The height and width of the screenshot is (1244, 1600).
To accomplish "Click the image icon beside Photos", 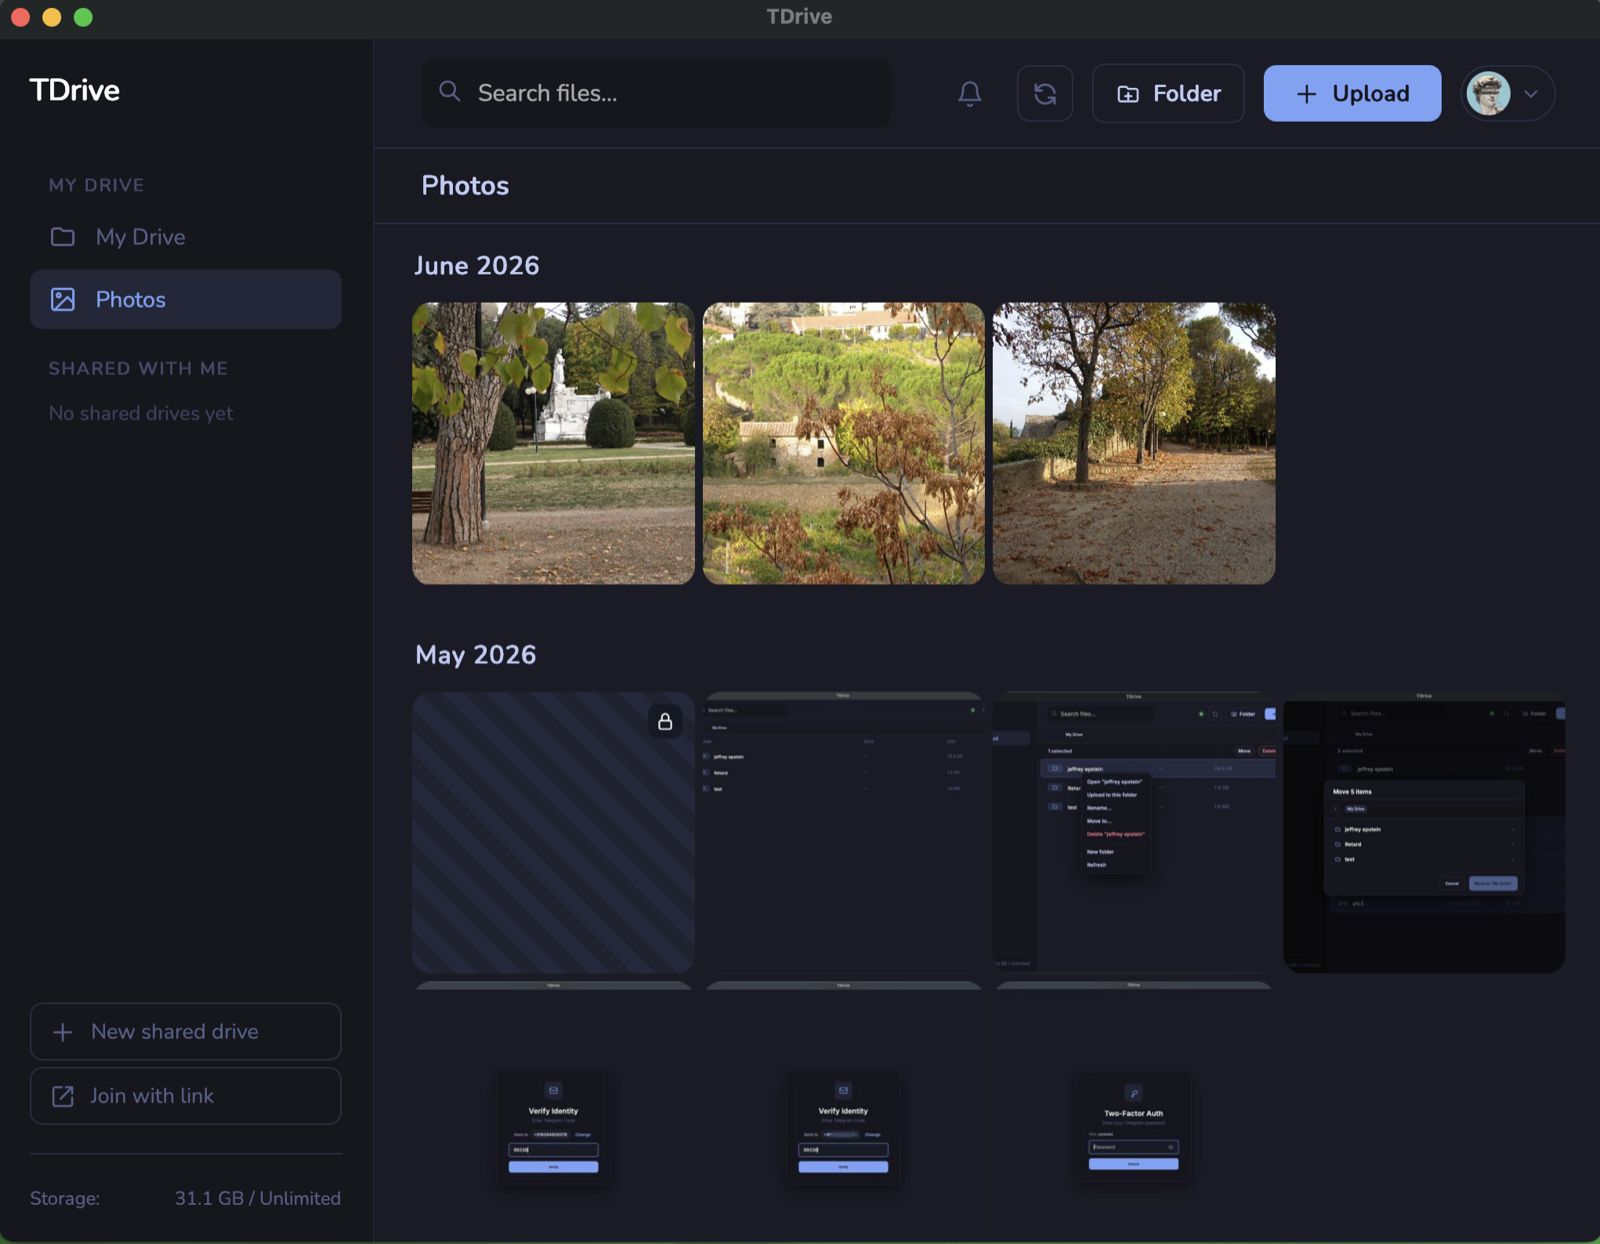I will point(63,299).
